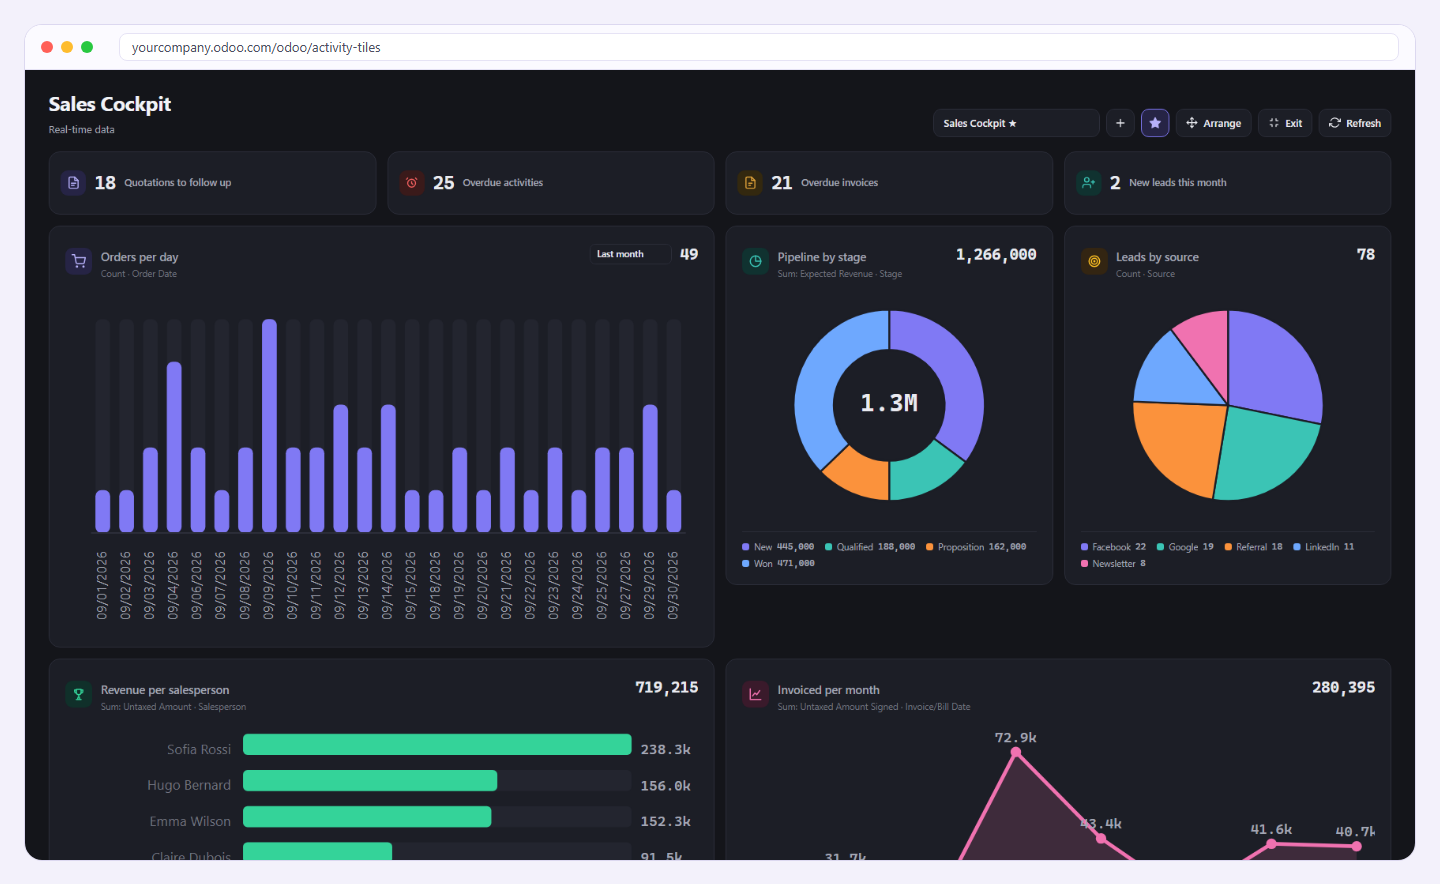Click the Exit button
Image resolution: width=1440 pixels, height=884 pixels.
coord(1285,123)
